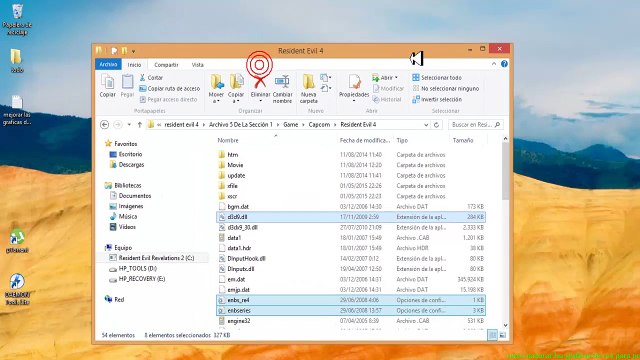Click Invertir selección
The image size is (640, 360).
click(x=437, y=100)
